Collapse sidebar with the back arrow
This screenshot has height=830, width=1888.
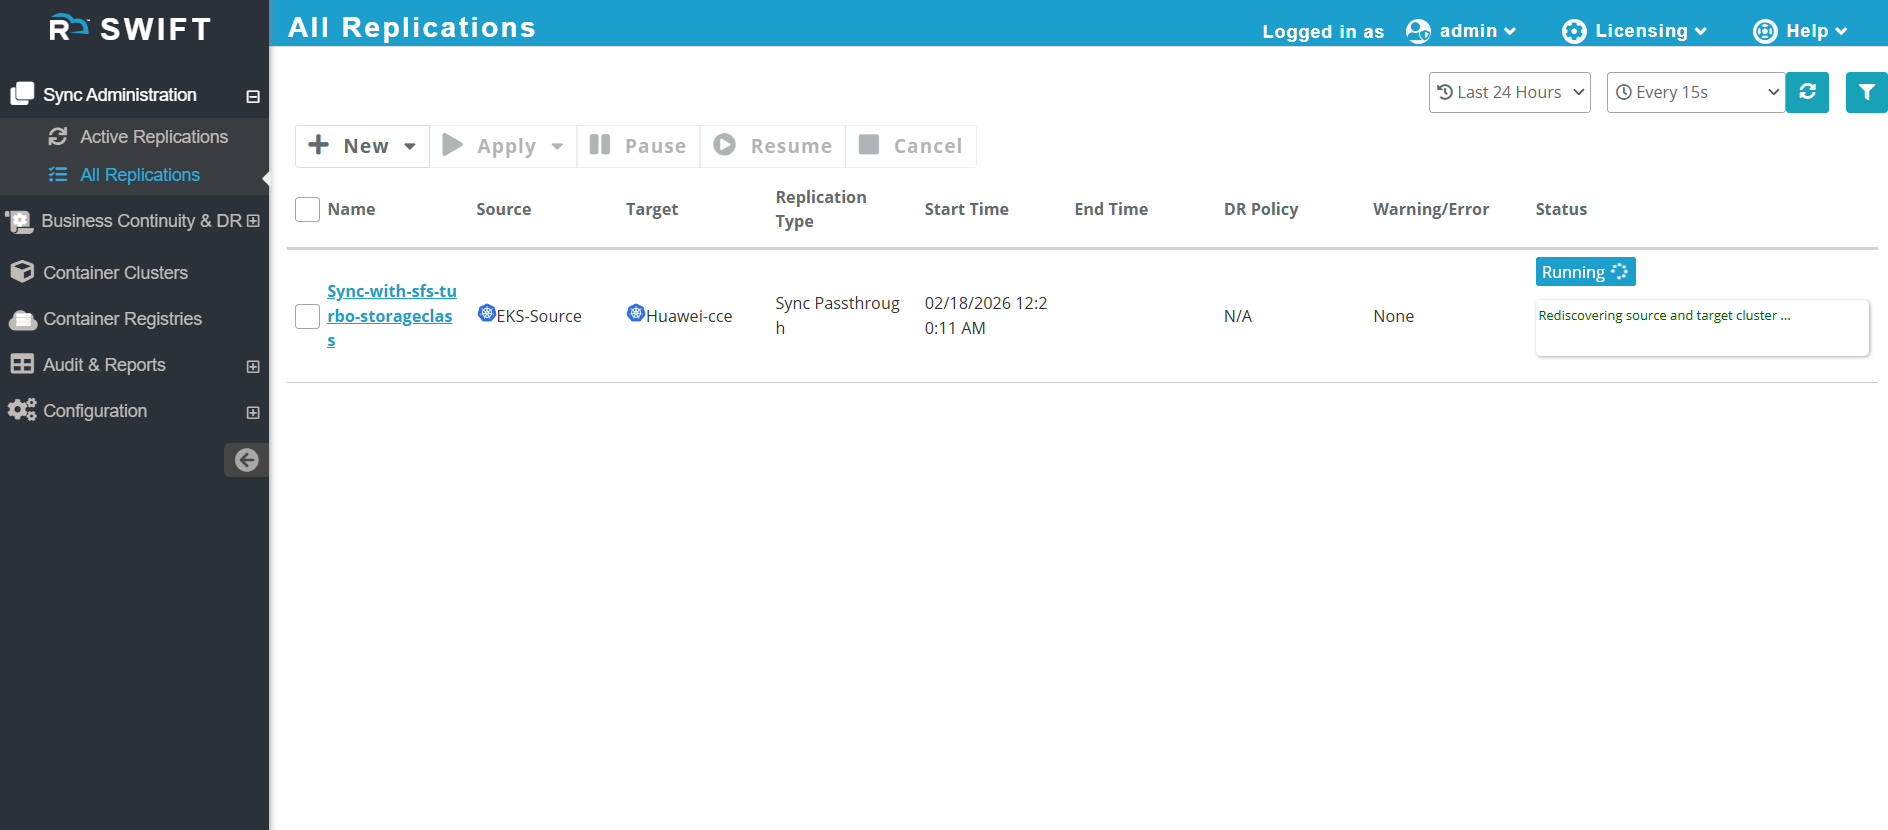tap(246, 460)
